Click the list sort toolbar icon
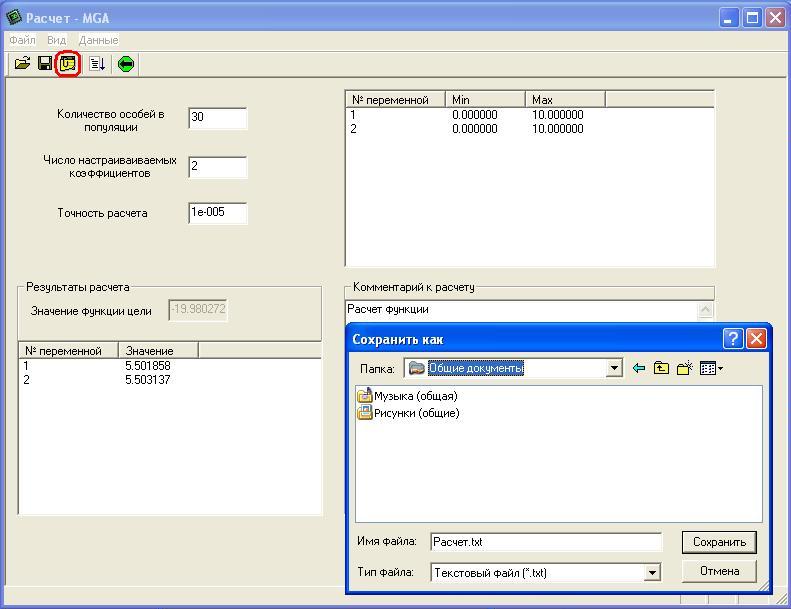The height and width of the screenshot is (609, 791). tap(97, 64)
